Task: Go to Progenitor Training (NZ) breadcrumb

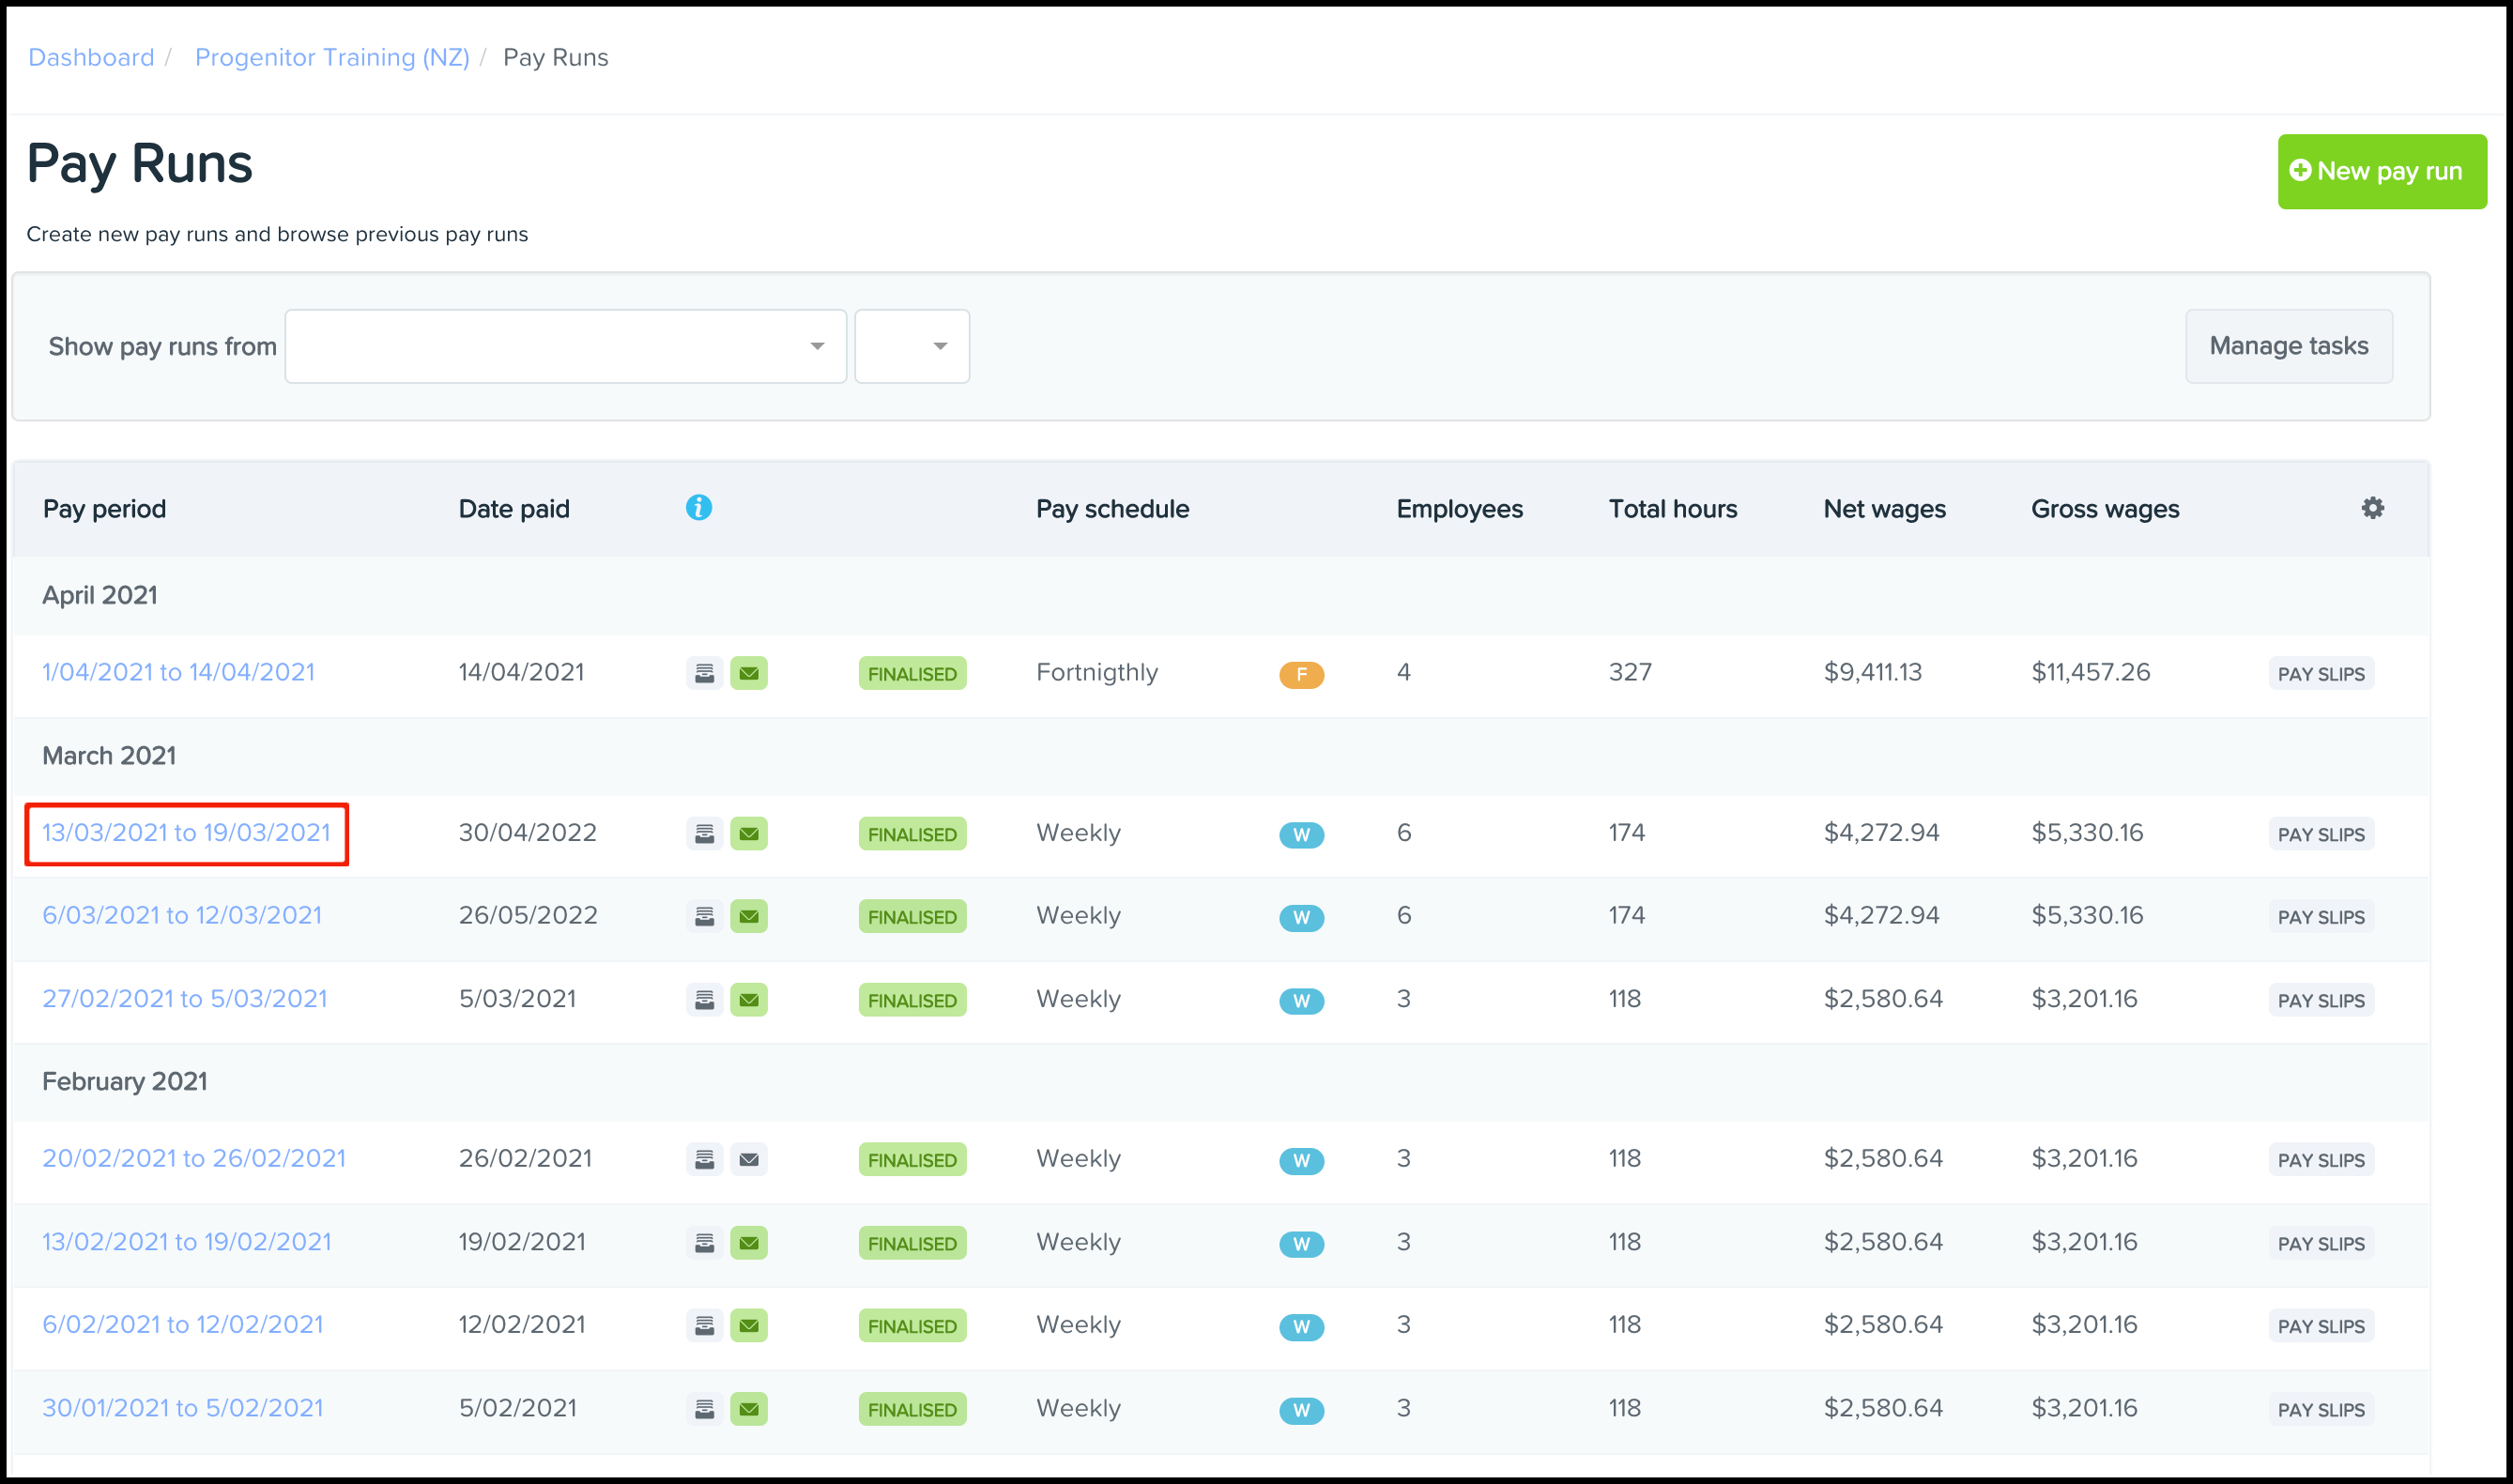Action: point(332,57)
